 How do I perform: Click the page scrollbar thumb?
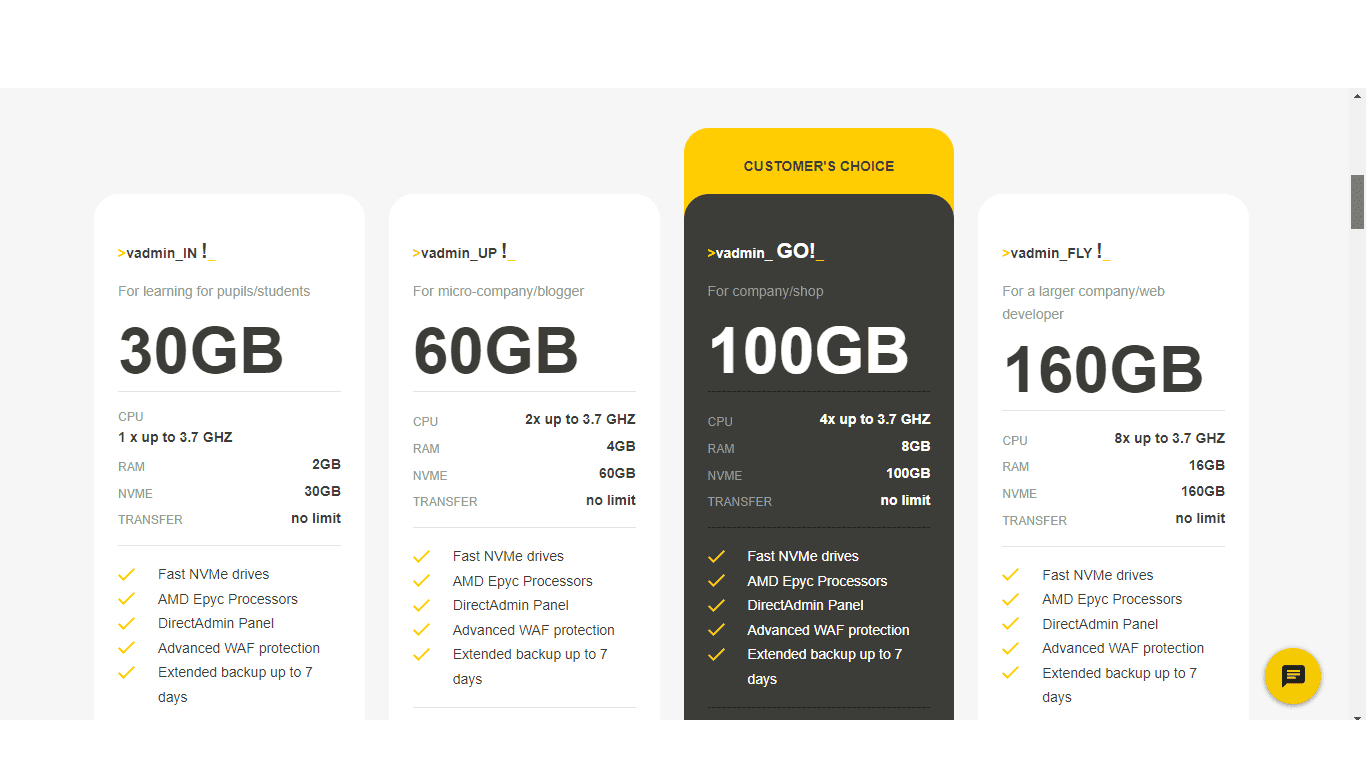pos(1357,202)
